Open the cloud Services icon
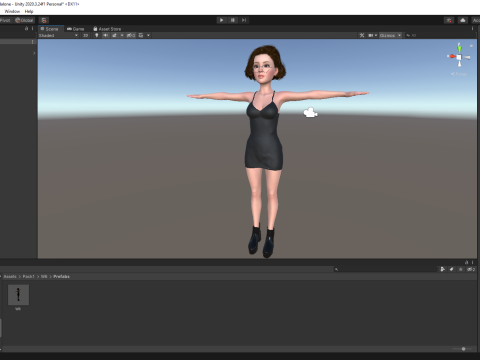 pyautogui.click(x=463, y=20)
